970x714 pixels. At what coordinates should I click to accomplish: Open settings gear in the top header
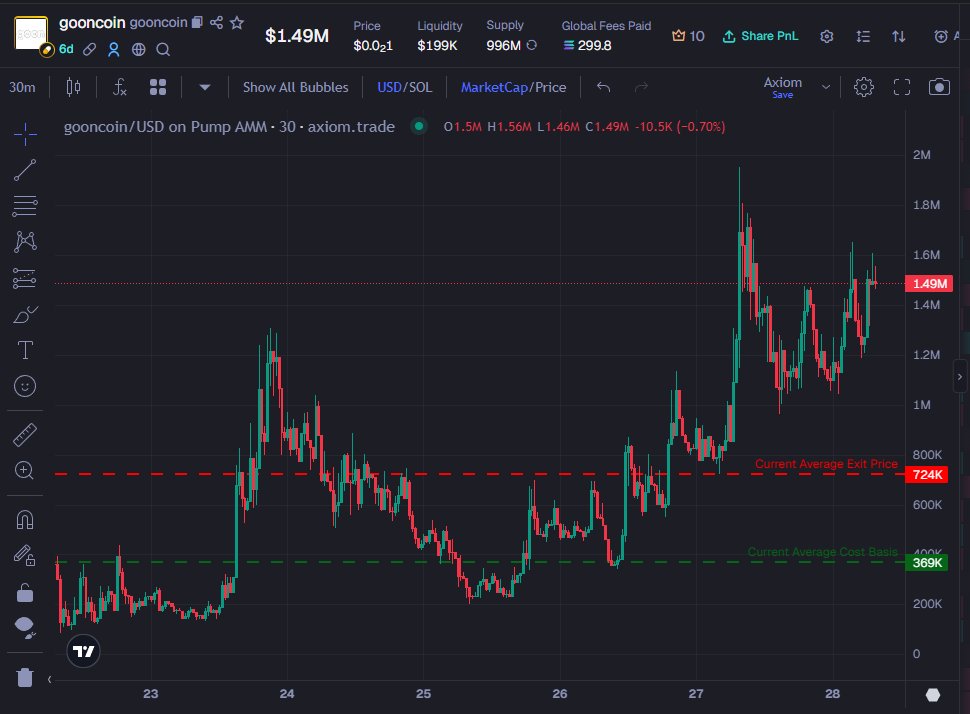[826, 37]
